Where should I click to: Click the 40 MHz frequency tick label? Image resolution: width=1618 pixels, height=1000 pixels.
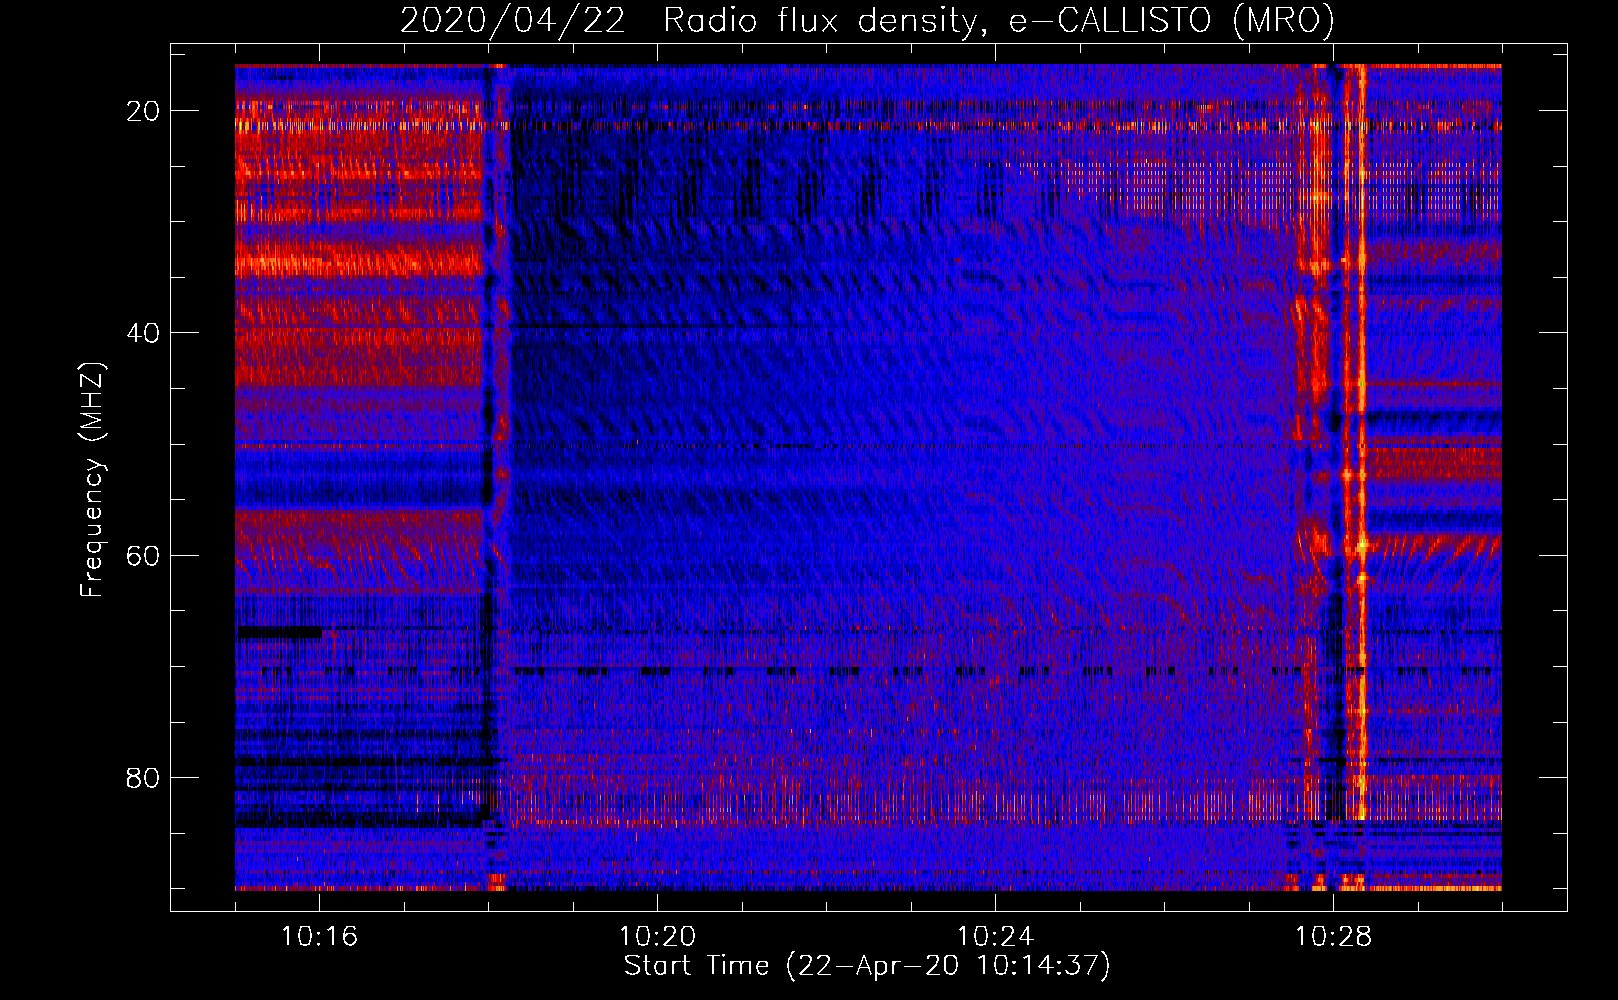(143, 333)
